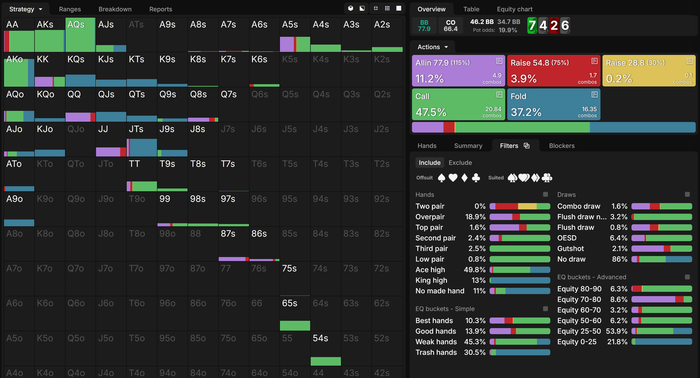Click the overall action frequency bar

click(x=554, y=127)
